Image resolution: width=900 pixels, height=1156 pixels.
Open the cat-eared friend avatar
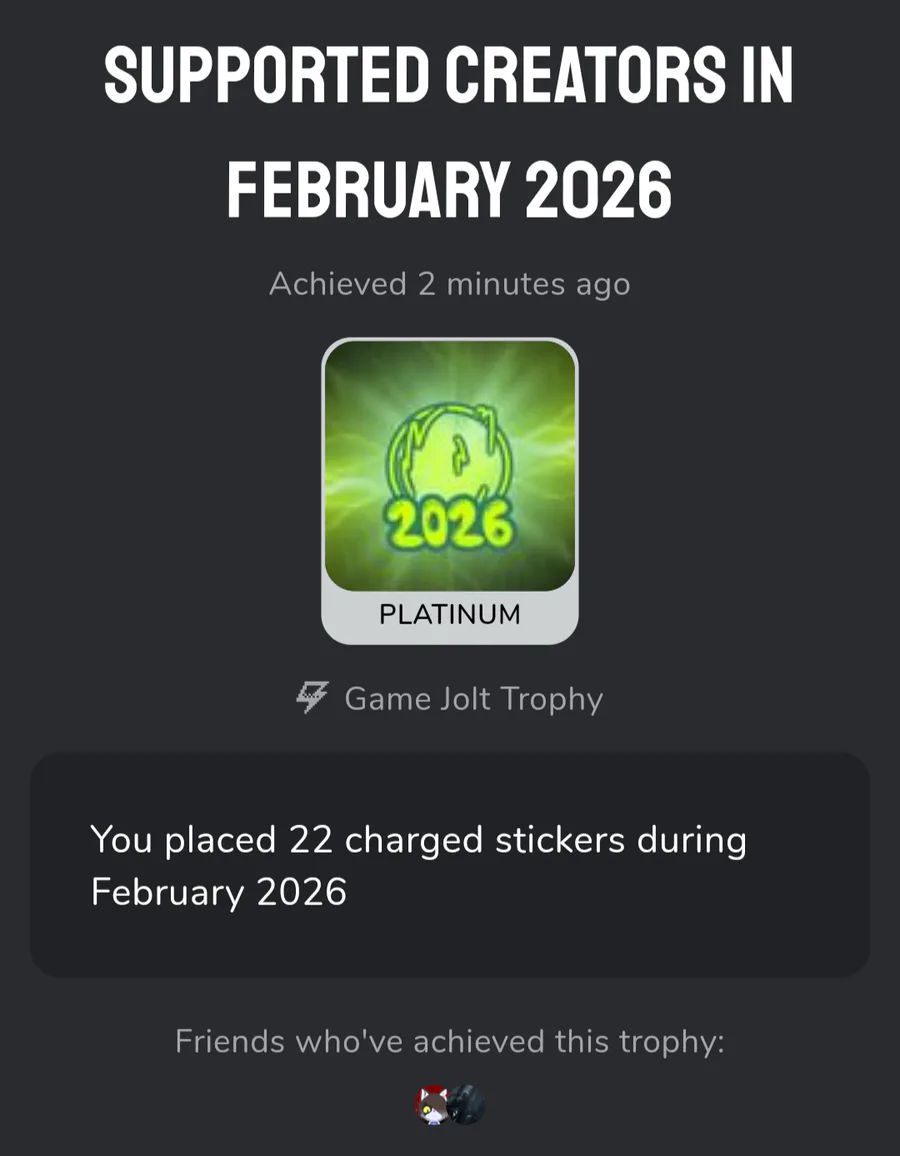tap(432, 1105)
